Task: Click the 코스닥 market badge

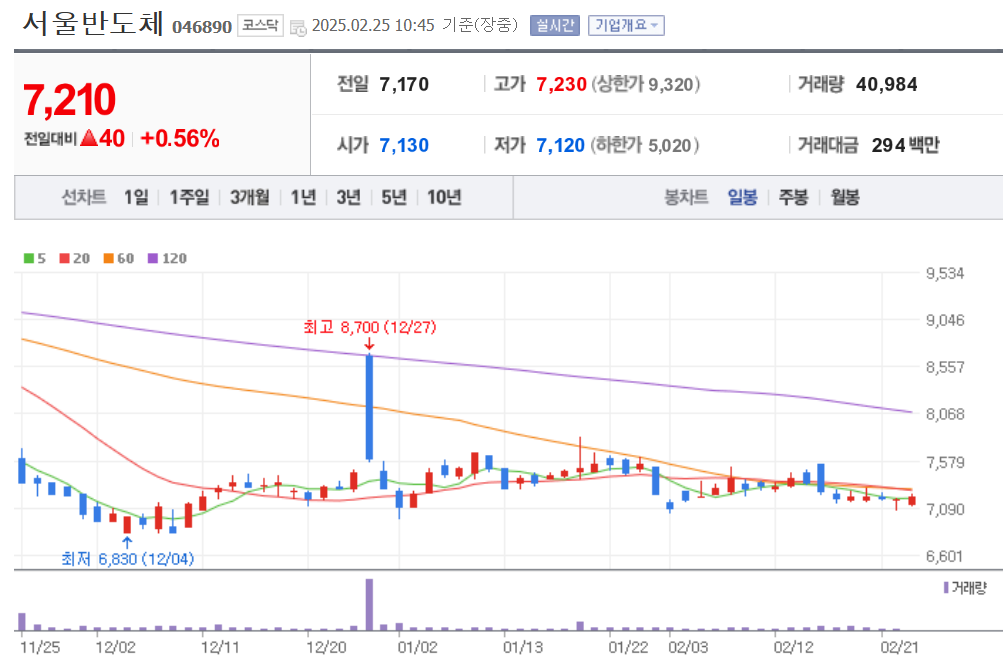Action: [260, 26]
